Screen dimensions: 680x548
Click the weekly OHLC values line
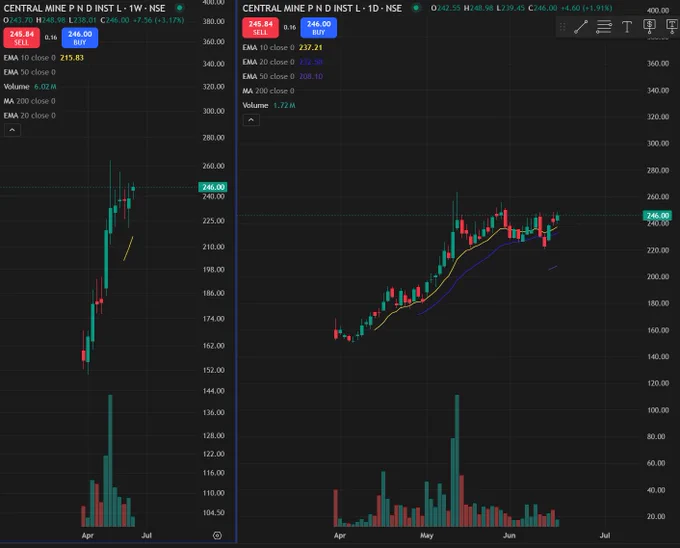[x=93, y=20]
